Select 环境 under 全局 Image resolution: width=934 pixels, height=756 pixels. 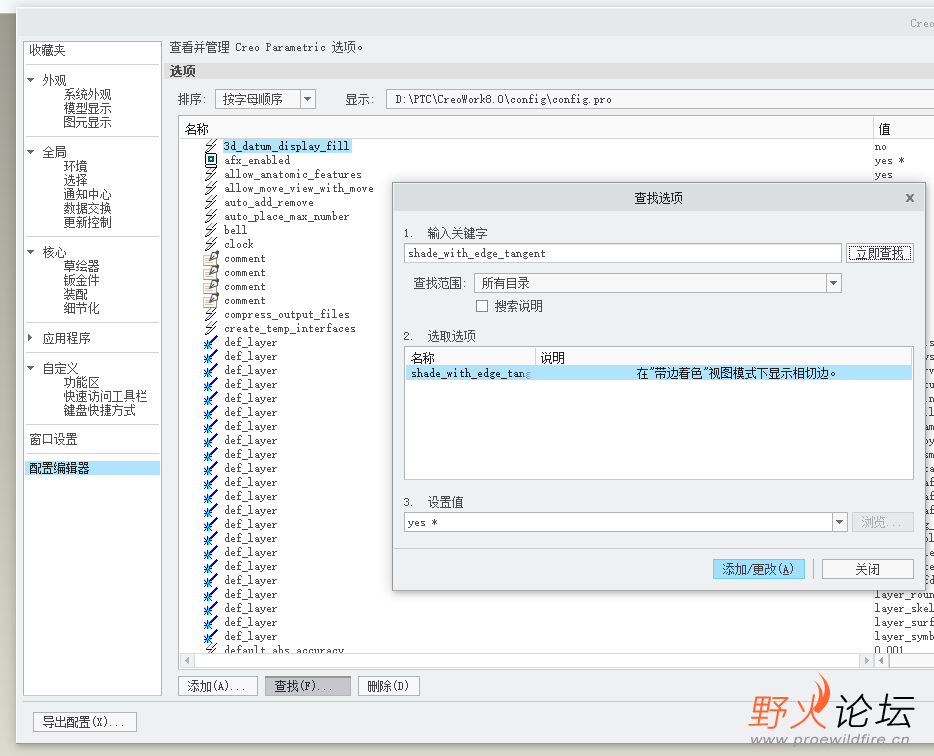point(76,166)
